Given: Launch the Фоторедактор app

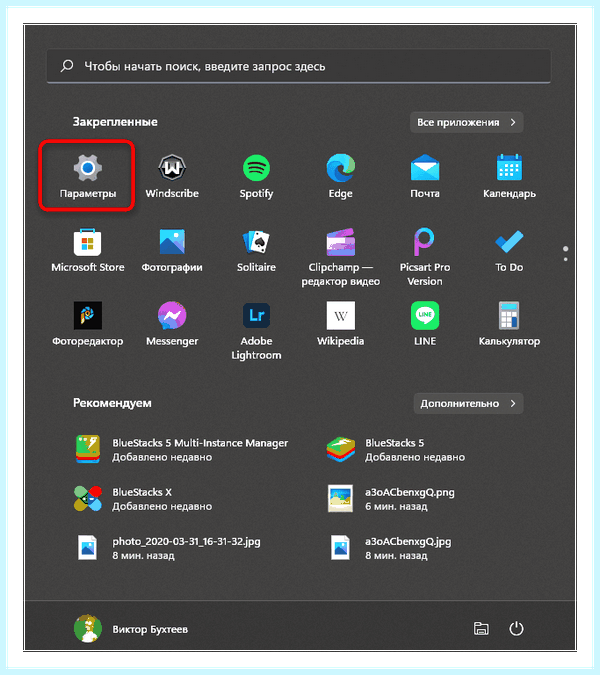Looking at the screenshot, I should (87, 324).
